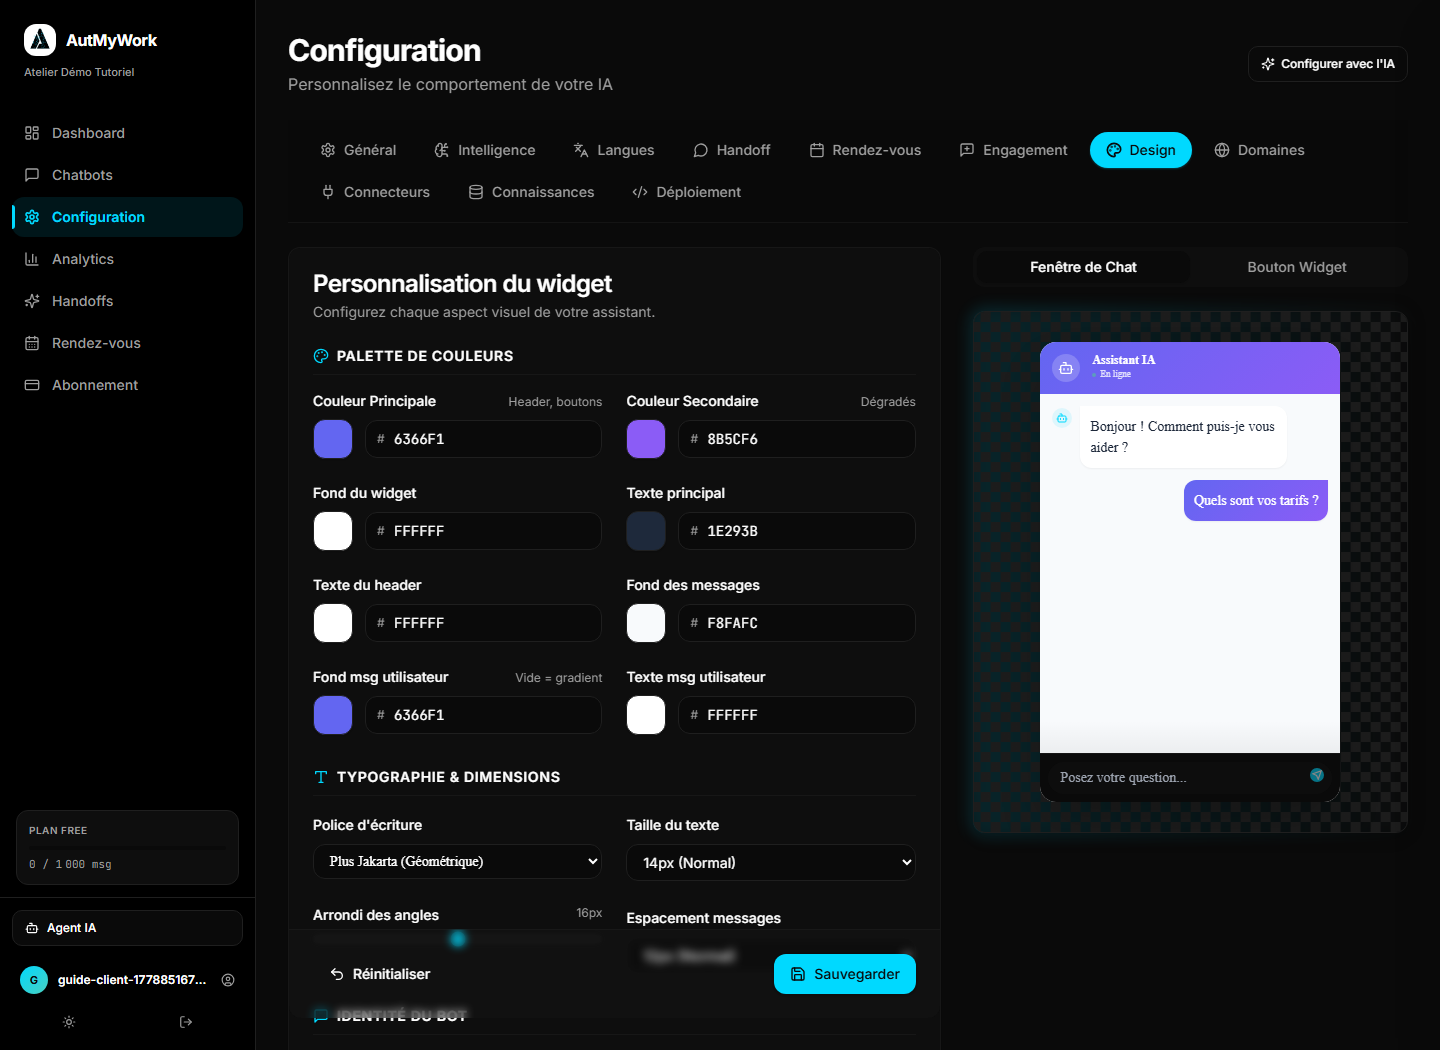
Task: Open the Déploiement tab
Action: coord(687,192)
